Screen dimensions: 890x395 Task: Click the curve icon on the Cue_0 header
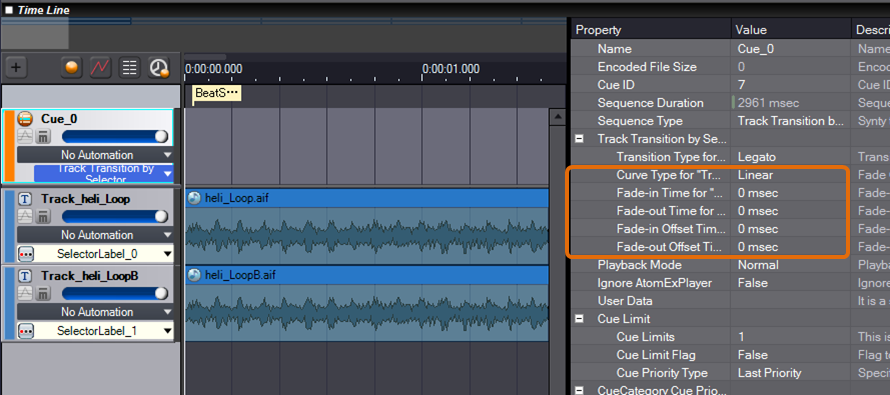25,137
